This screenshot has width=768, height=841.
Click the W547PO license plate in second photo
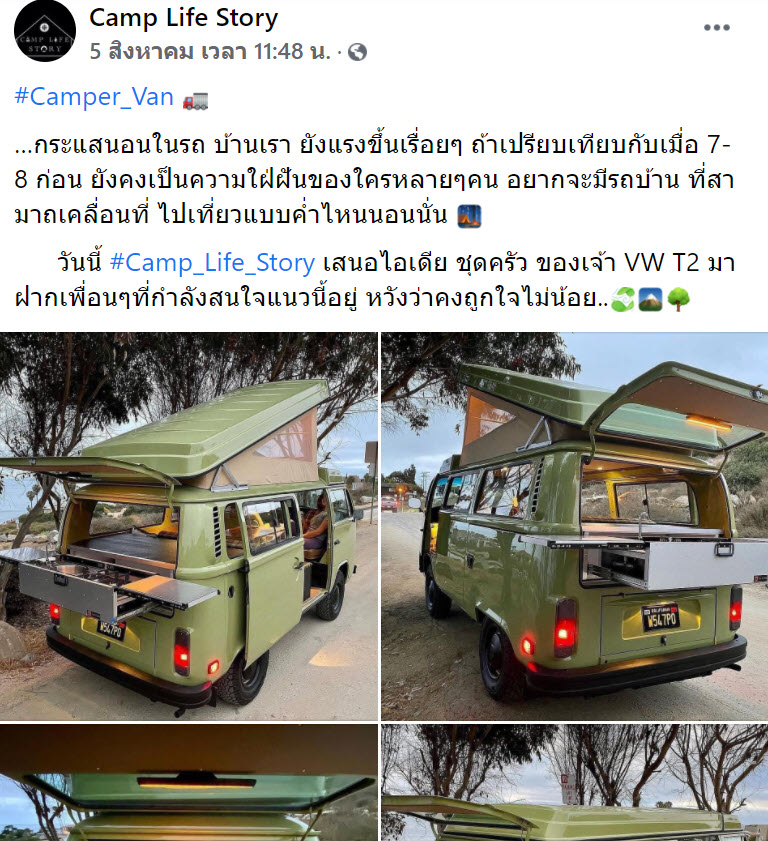(661, 618)
